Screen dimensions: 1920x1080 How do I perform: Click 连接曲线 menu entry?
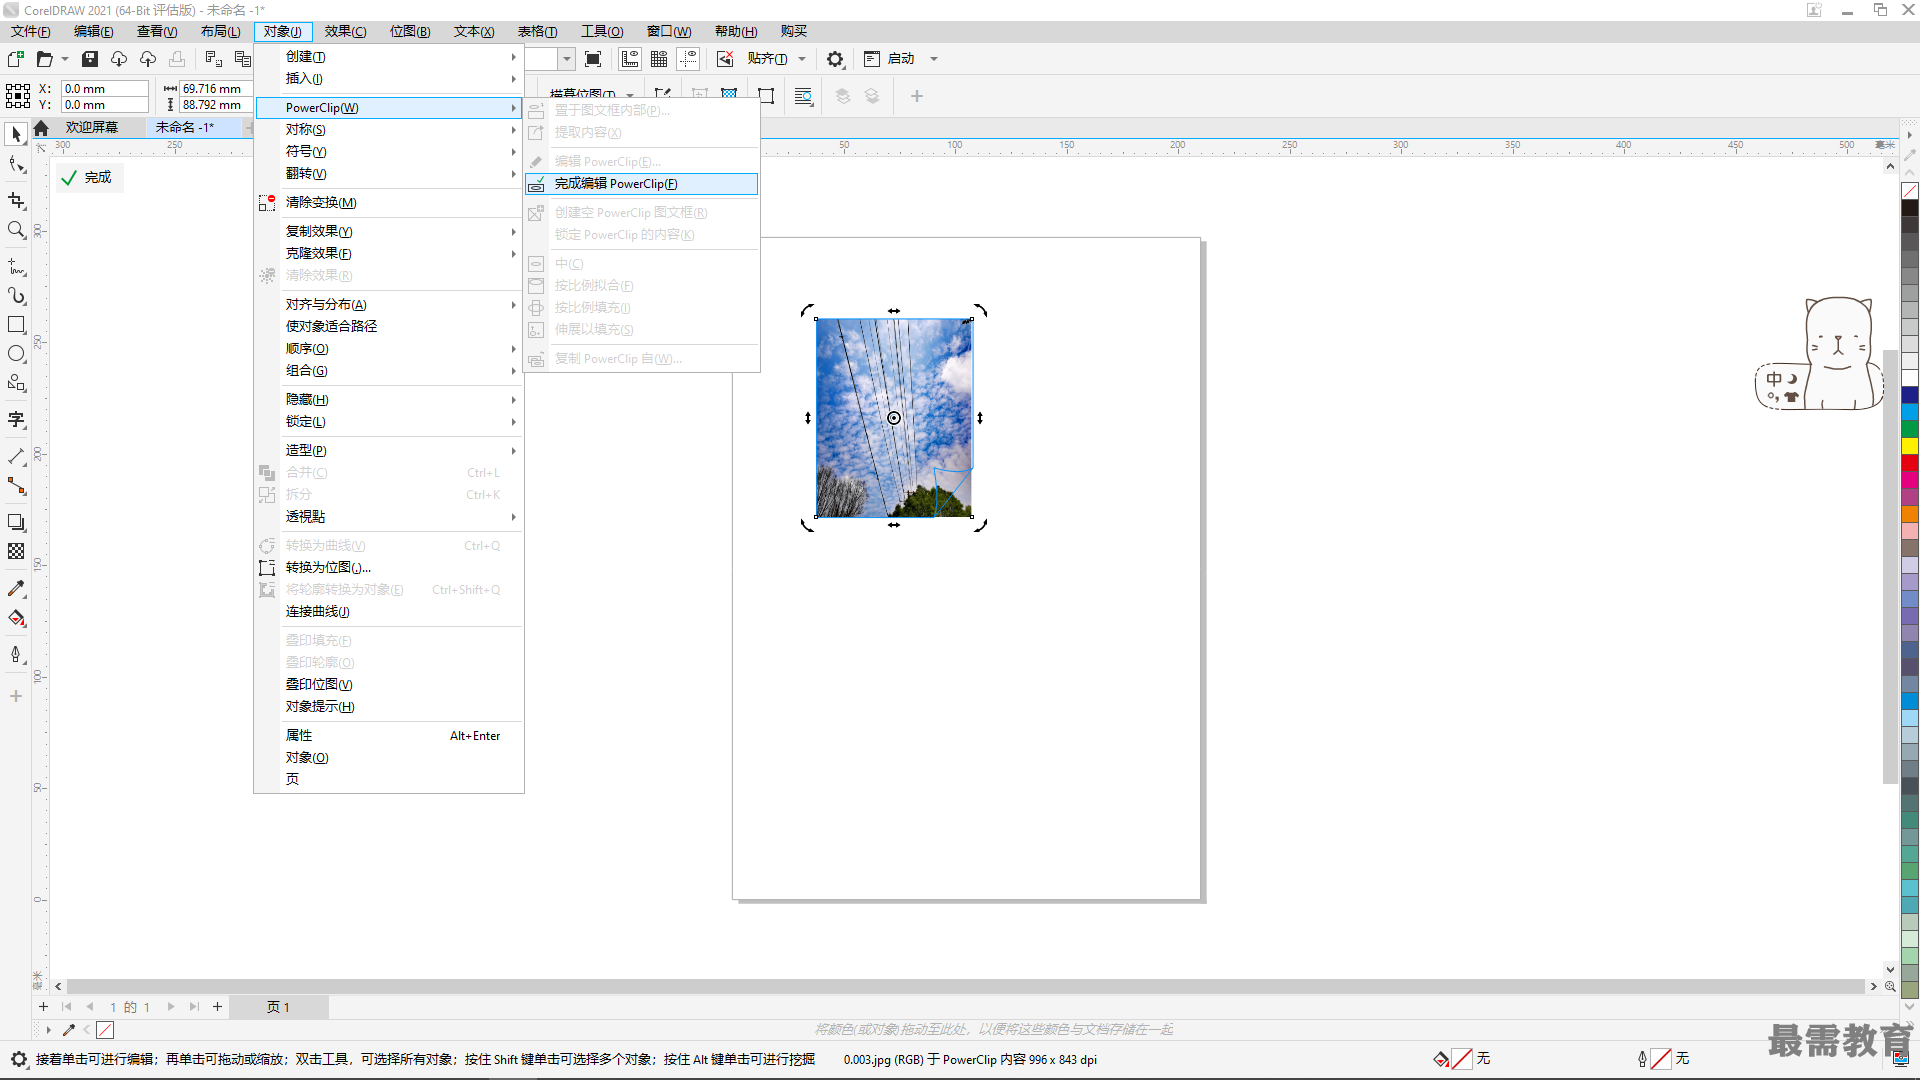click(390, 612)
